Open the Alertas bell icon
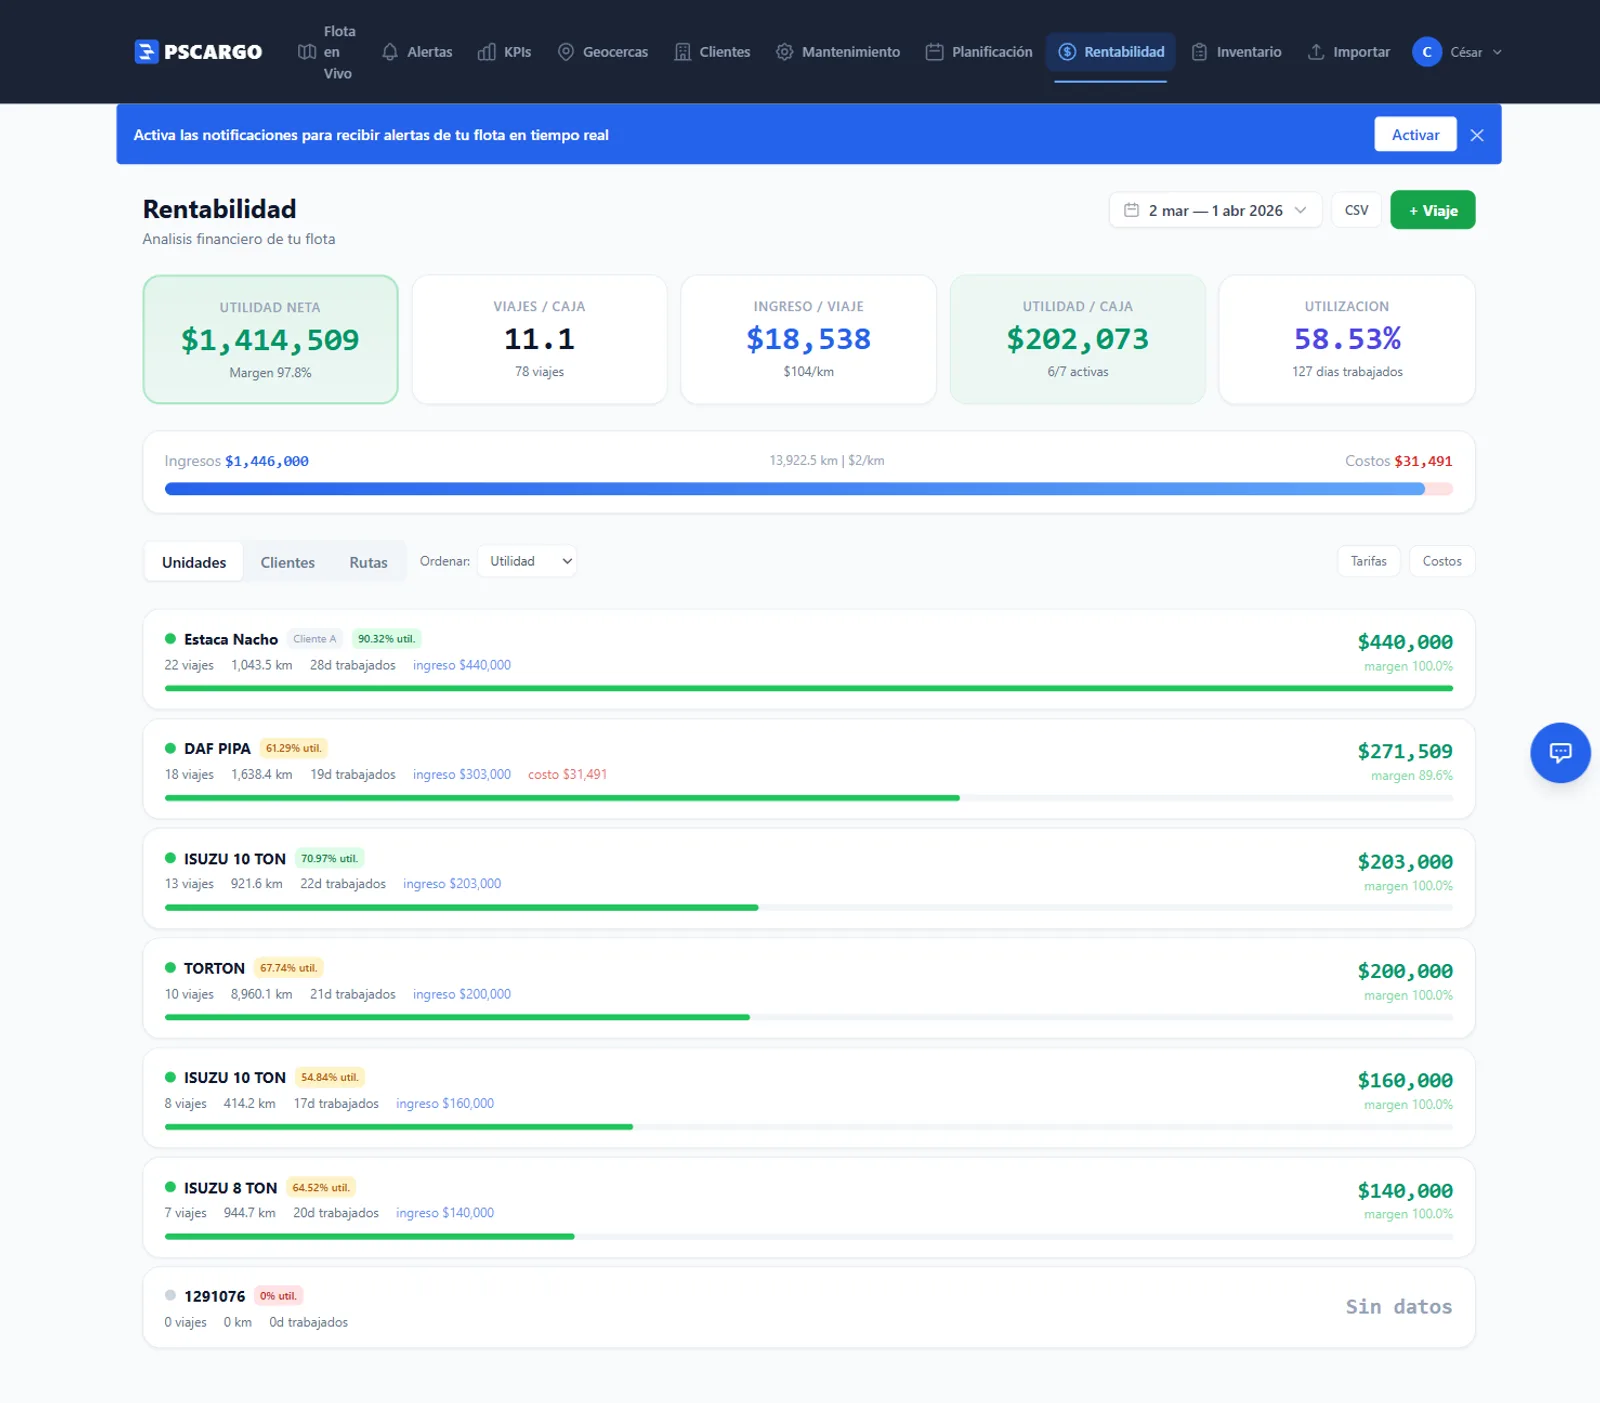The height and width of the screenshot is (1403, 1600). pos(390,52)
